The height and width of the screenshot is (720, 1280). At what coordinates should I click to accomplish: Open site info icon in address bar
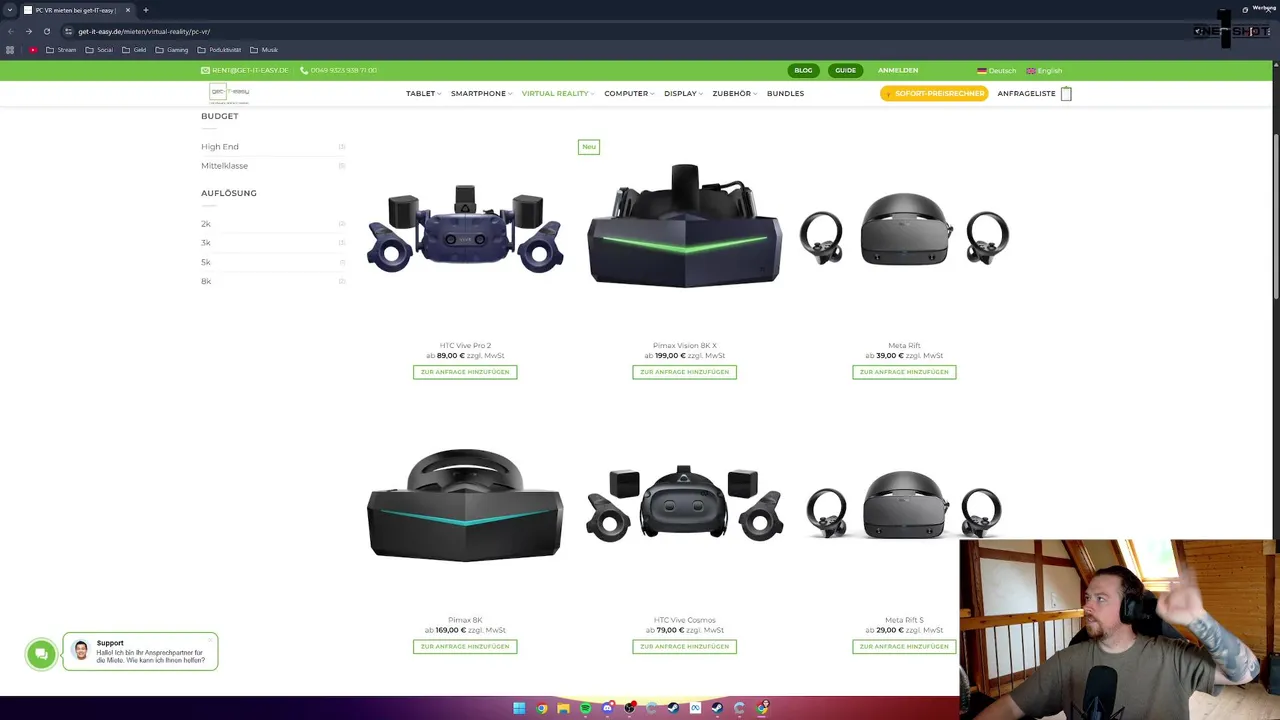(x=69, y=31)
